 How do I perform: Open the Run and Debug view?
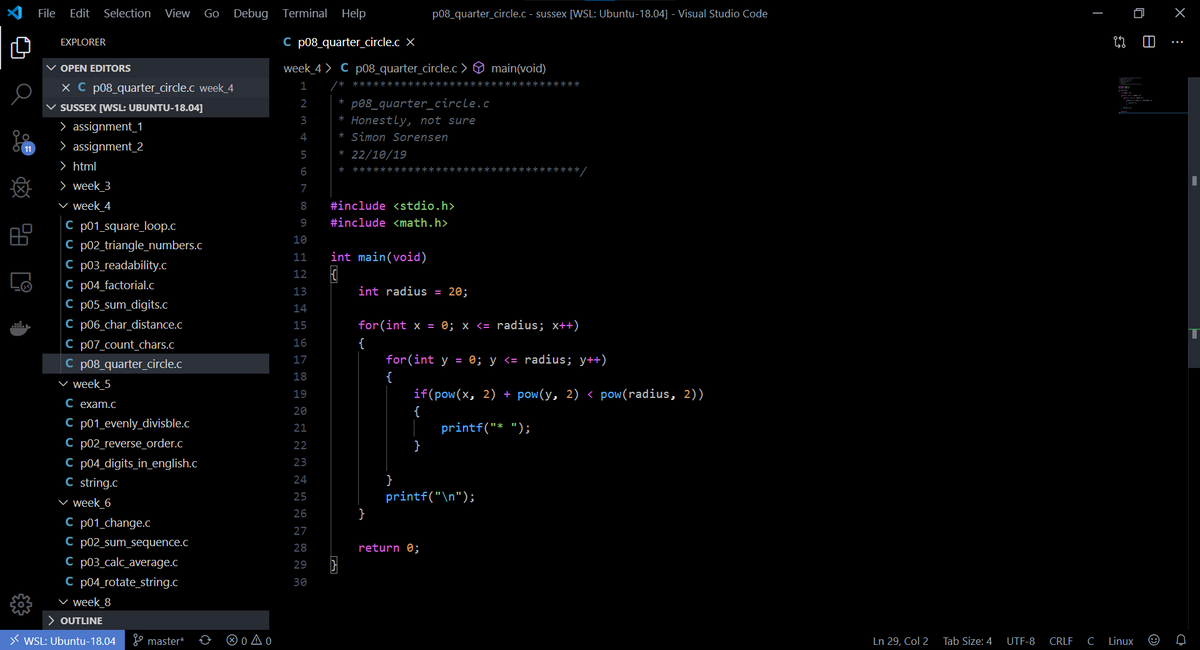tap(21, 188)
